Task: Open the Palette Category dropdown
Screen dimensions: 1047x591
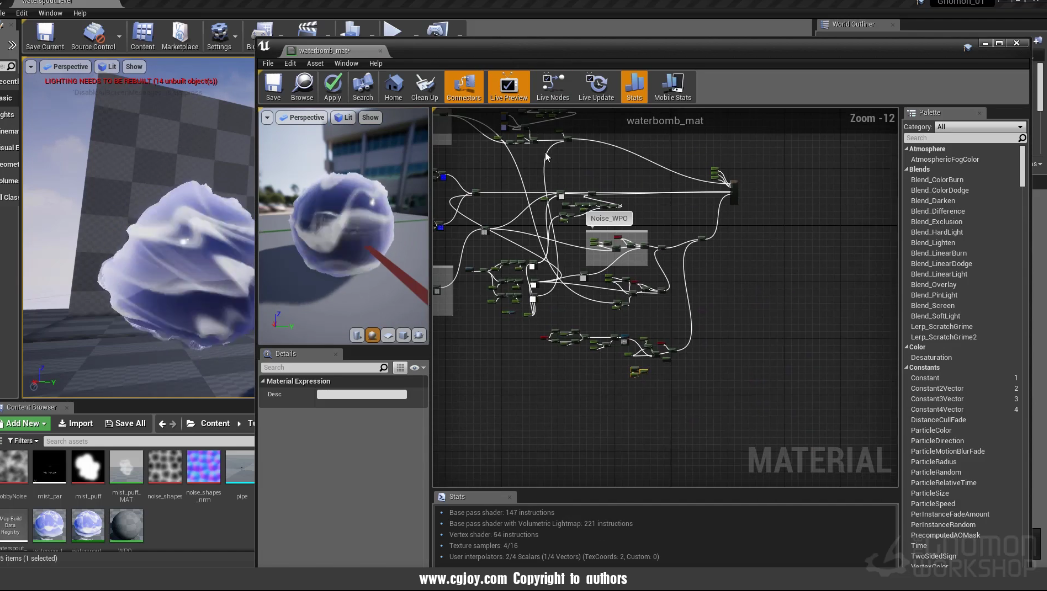Action: click(979, 127)
